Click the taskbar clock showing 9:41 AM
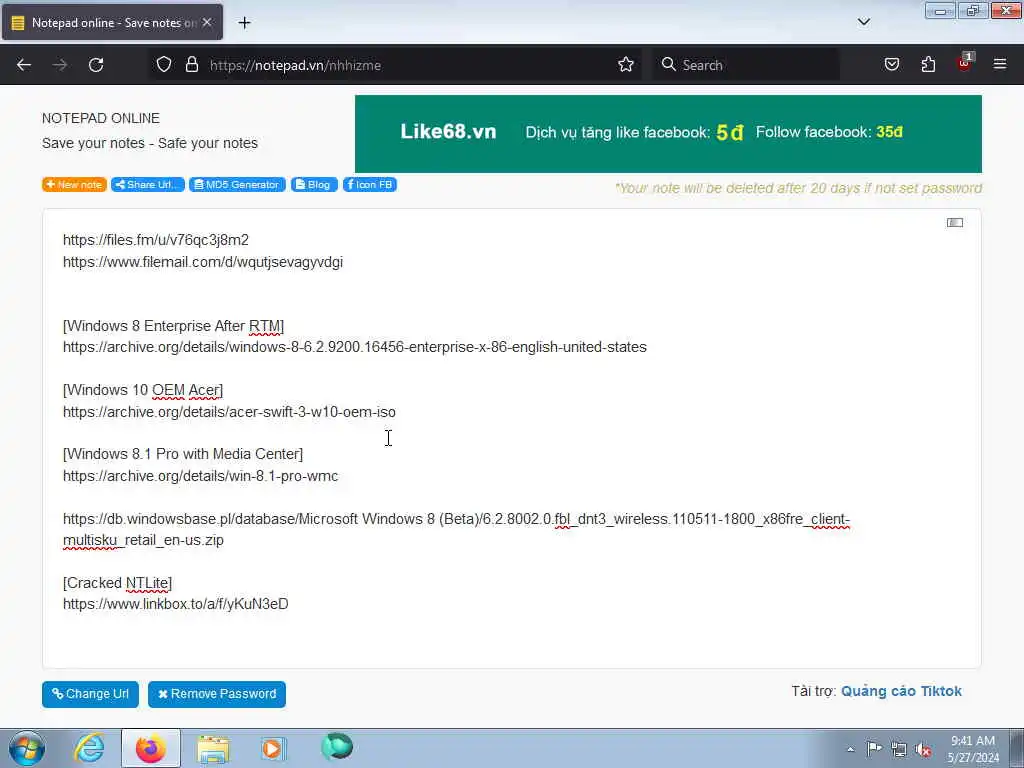Screen dimensions: 1024x768 (x=973, y=749)
